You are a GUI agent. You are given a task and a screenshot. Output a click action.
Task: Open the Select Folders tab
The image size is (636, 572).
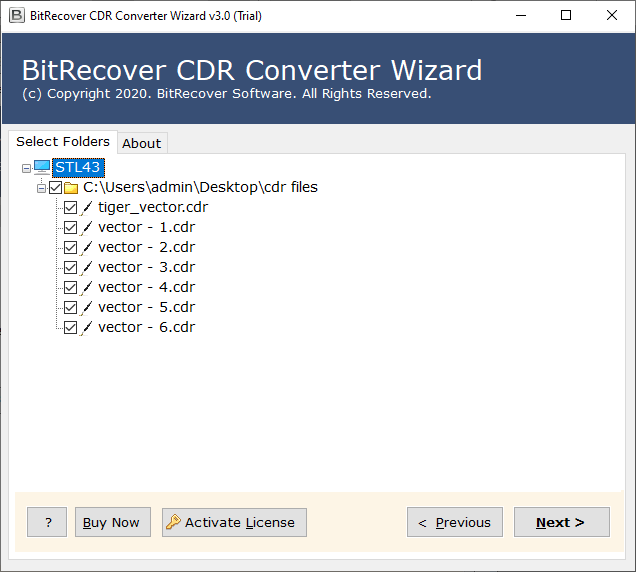coord(63,141)
